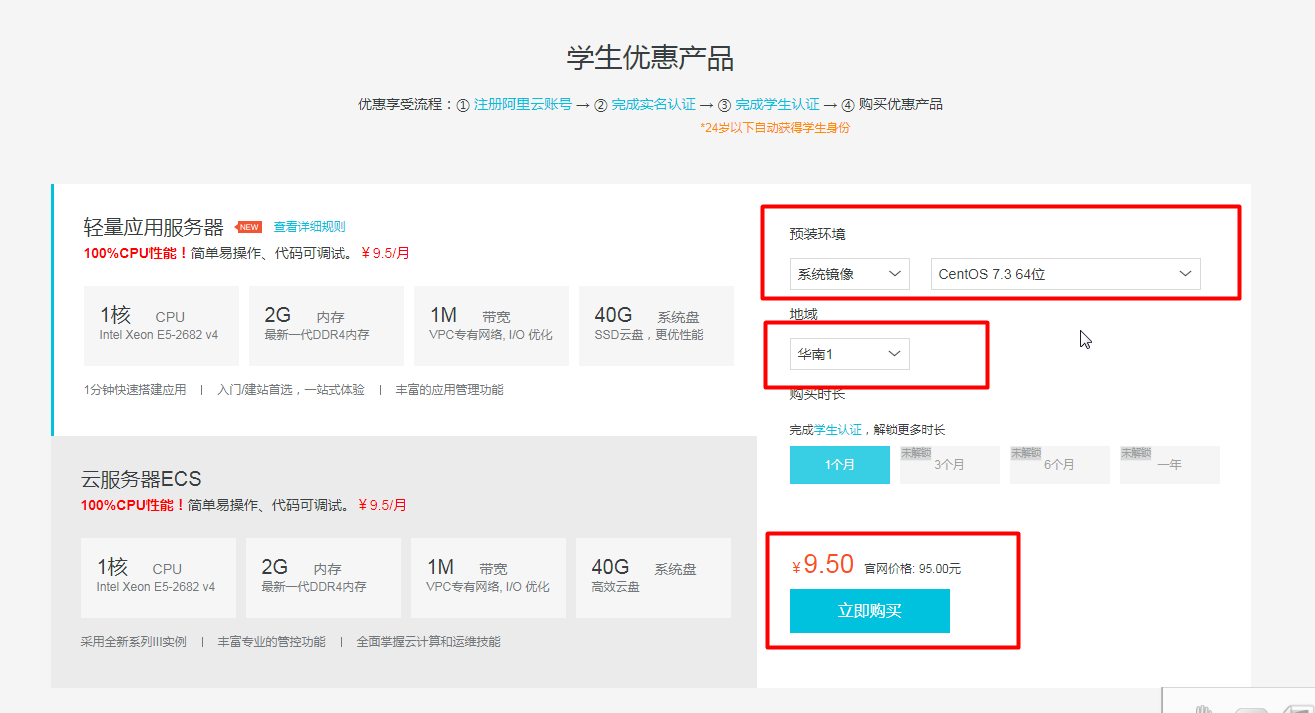This screenshot has height=713, width=1315.
Task: Click the 2G 内存 card under 轻量应用服务器
Action: click(x=326, y=326)
